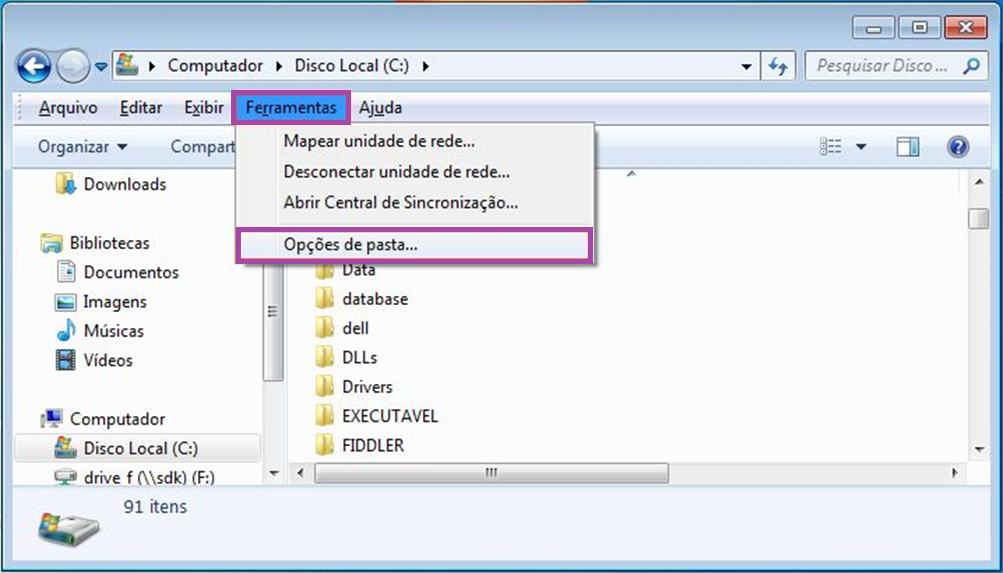The image size is (1003, 573).
Task: Toggle the preview pane button
Action: [x=907, y=147]
